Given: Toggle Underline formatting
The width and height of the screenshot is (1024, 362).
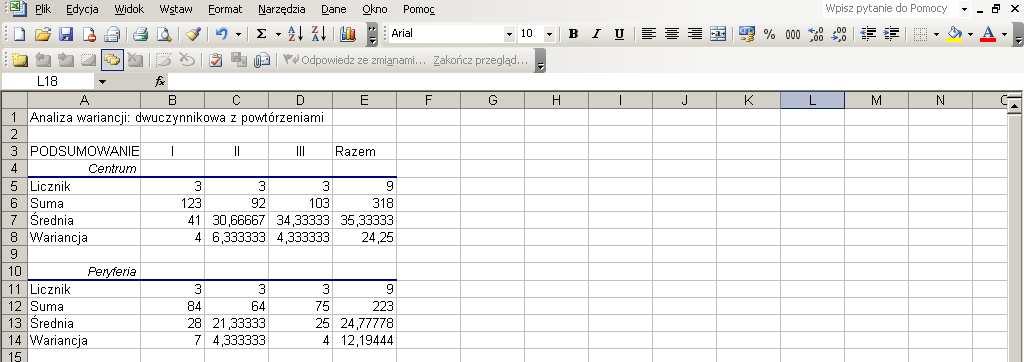Looking at the screenshot, I should pyautogui.click(x=620, y=34).
